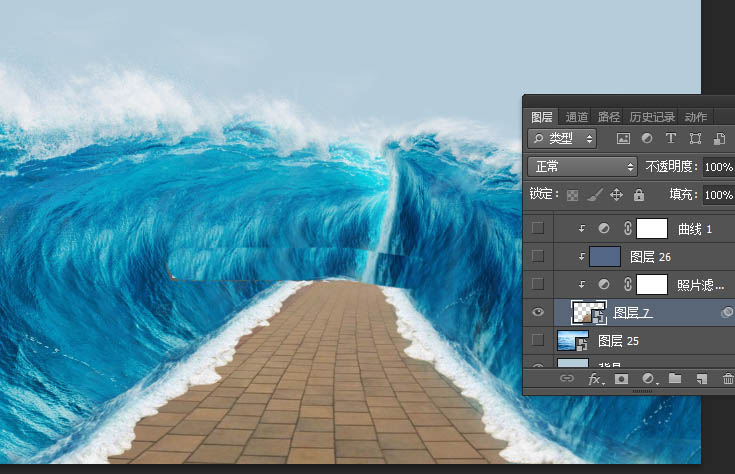Select the 图层 7 layer name
Screen dimensions: 735x474
pyautogui.click(x=632, y=313)
